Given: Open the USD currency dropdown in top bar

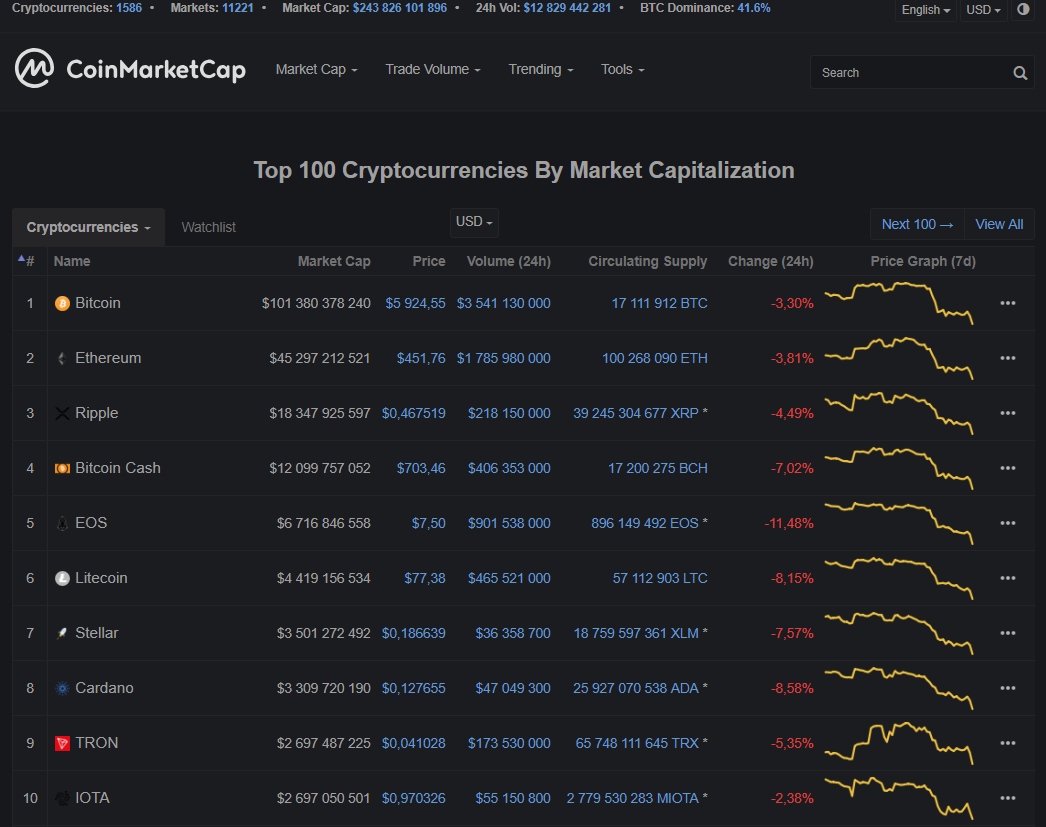Looking at the screenshot, I should pos(983,10).
